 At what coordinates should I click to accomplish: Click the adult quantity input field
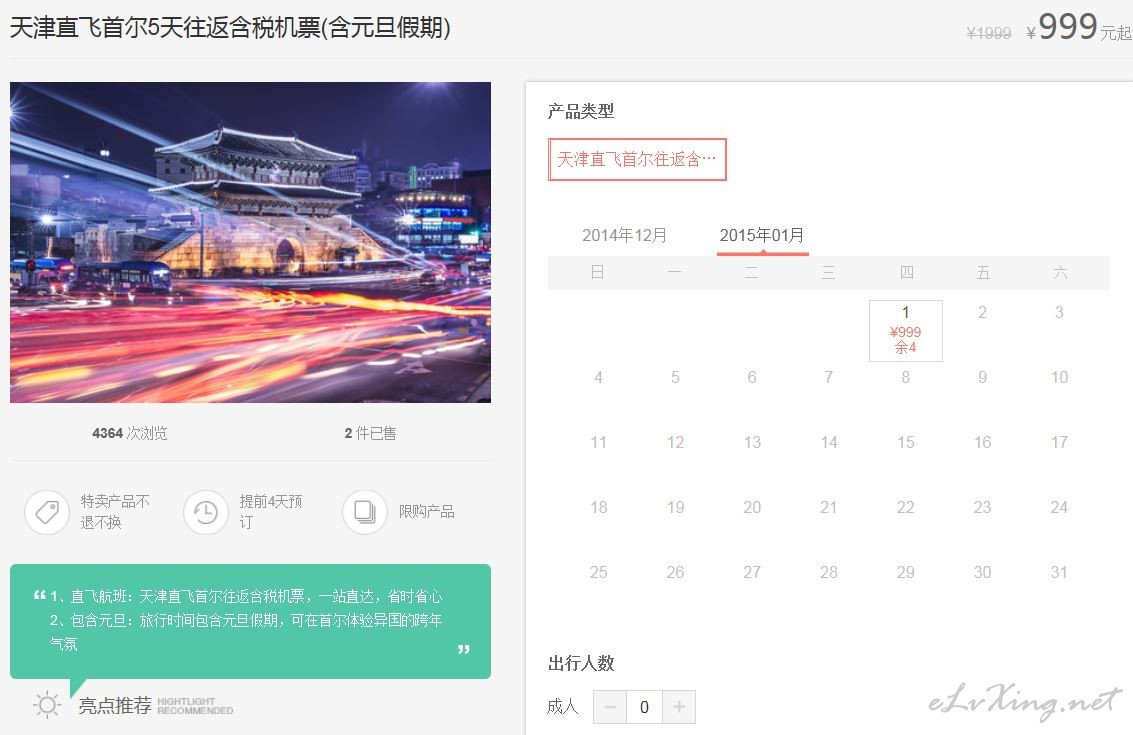click(645, 707)
